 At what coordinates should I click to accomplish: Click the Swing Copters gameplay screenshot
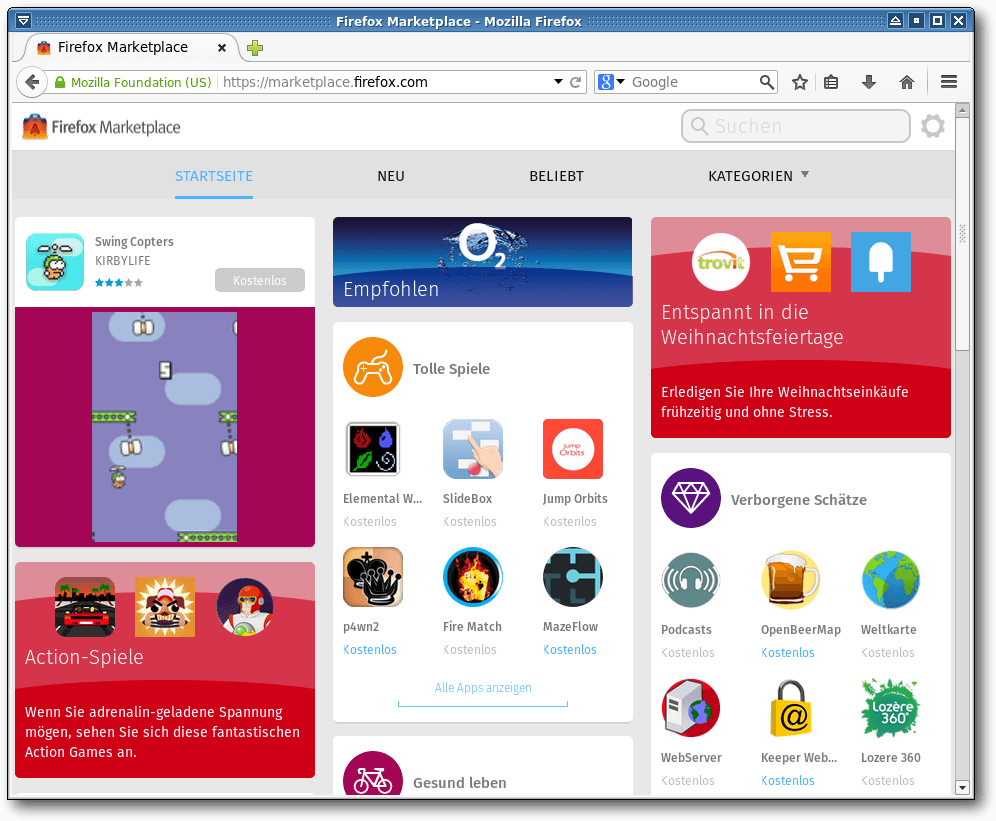pos(165,426)
